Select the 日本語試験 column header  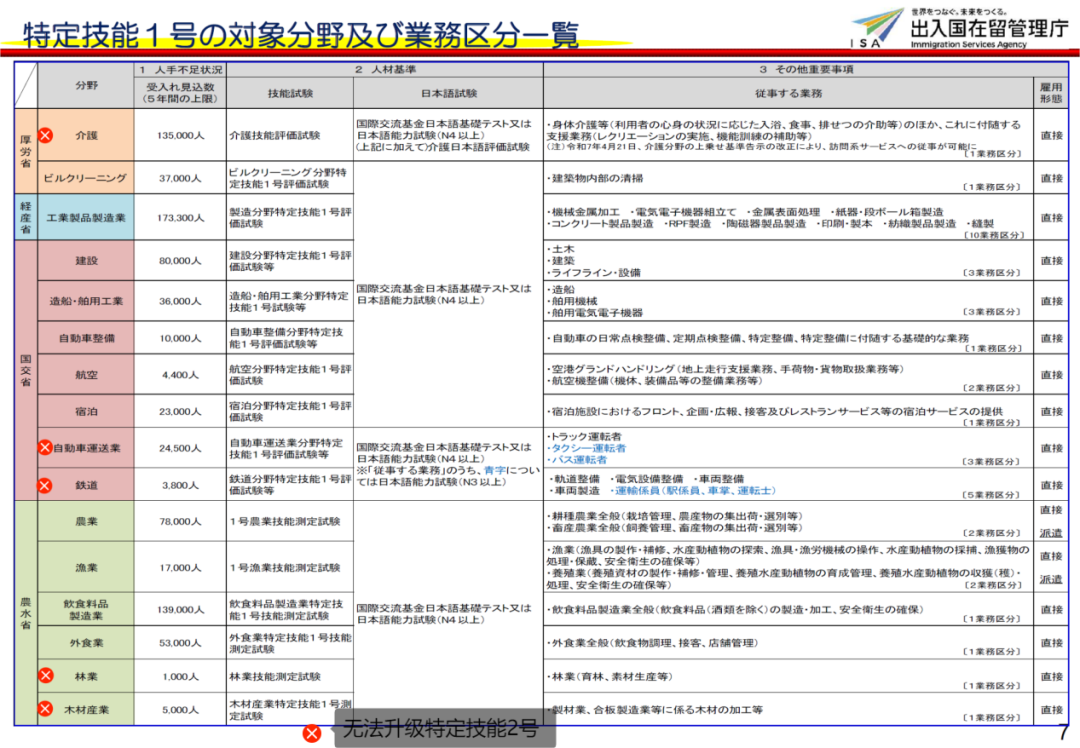pyautogui.click(x=448, y=93)
